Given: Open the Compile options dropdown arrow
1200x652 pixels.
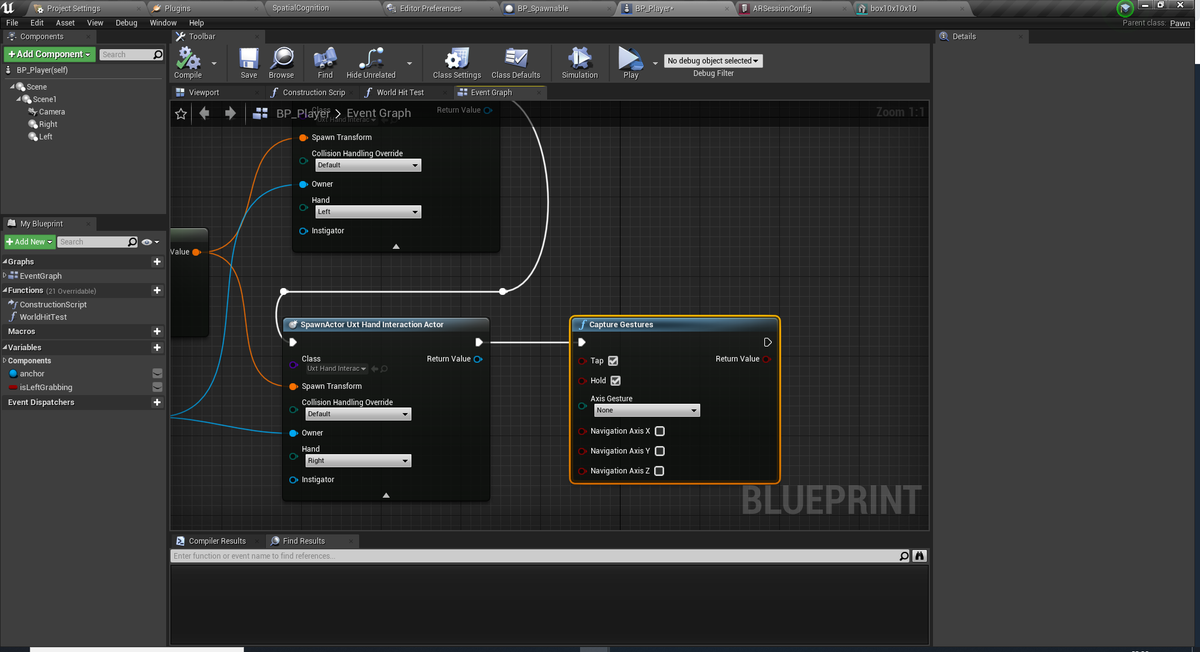Looking at the screenshot, I should coord(215,61).
